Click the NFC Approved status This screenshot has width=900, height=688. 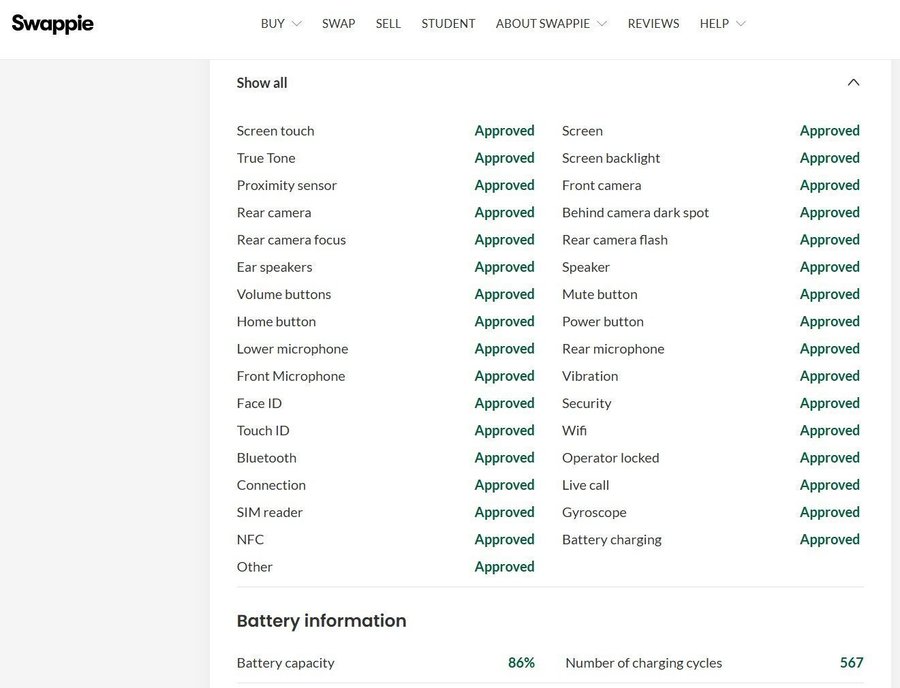(504, 539)
